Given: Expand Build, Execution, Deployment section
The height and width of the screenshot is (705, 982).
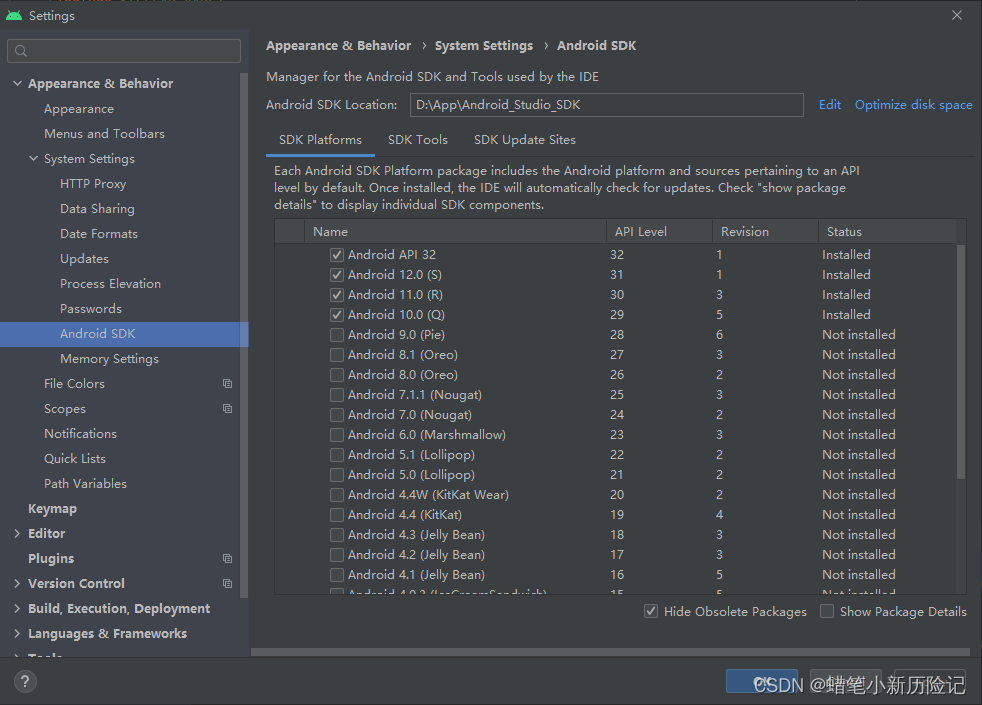Looking at the screenshot, I should [17, 609].
